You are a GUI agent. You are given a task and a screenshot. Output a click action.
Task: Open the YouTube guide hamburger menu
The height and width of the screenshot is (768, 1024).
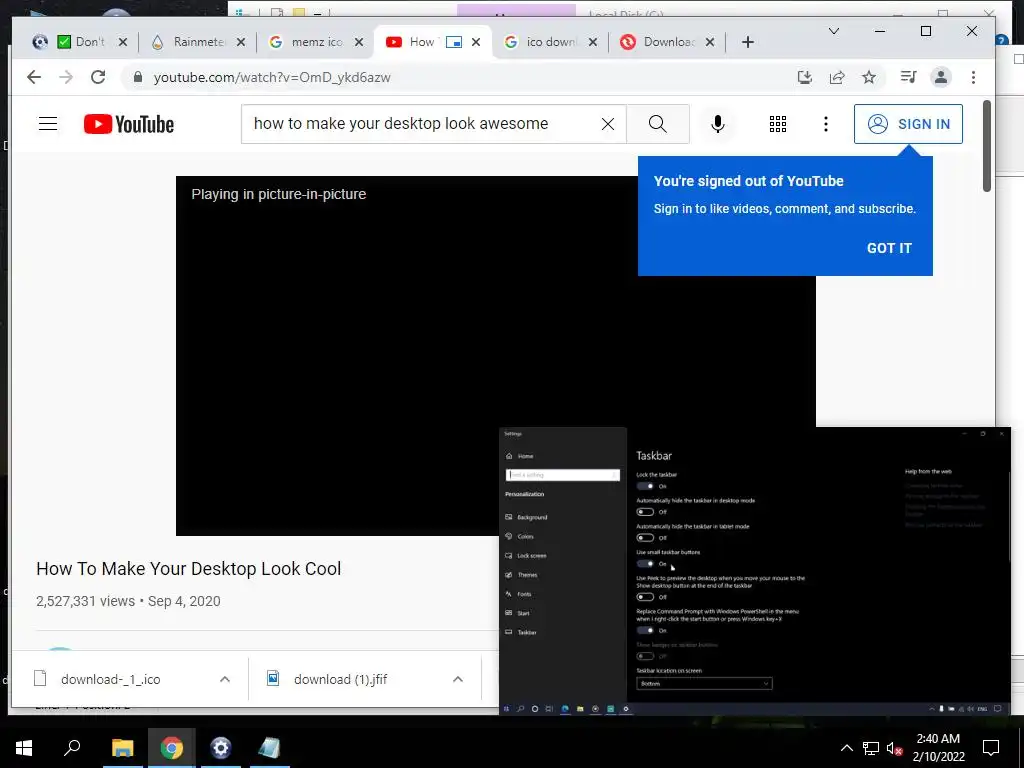[48, 123]
